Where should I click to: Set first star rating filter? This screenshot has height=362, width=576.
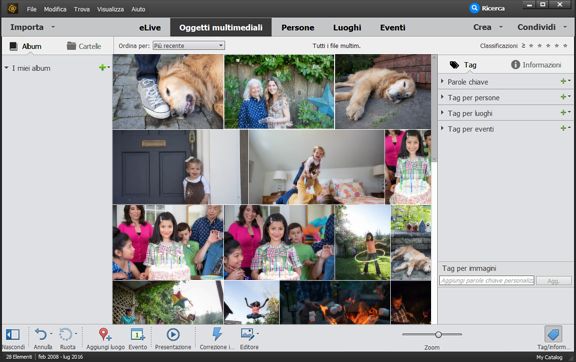(x=531, y=46)
